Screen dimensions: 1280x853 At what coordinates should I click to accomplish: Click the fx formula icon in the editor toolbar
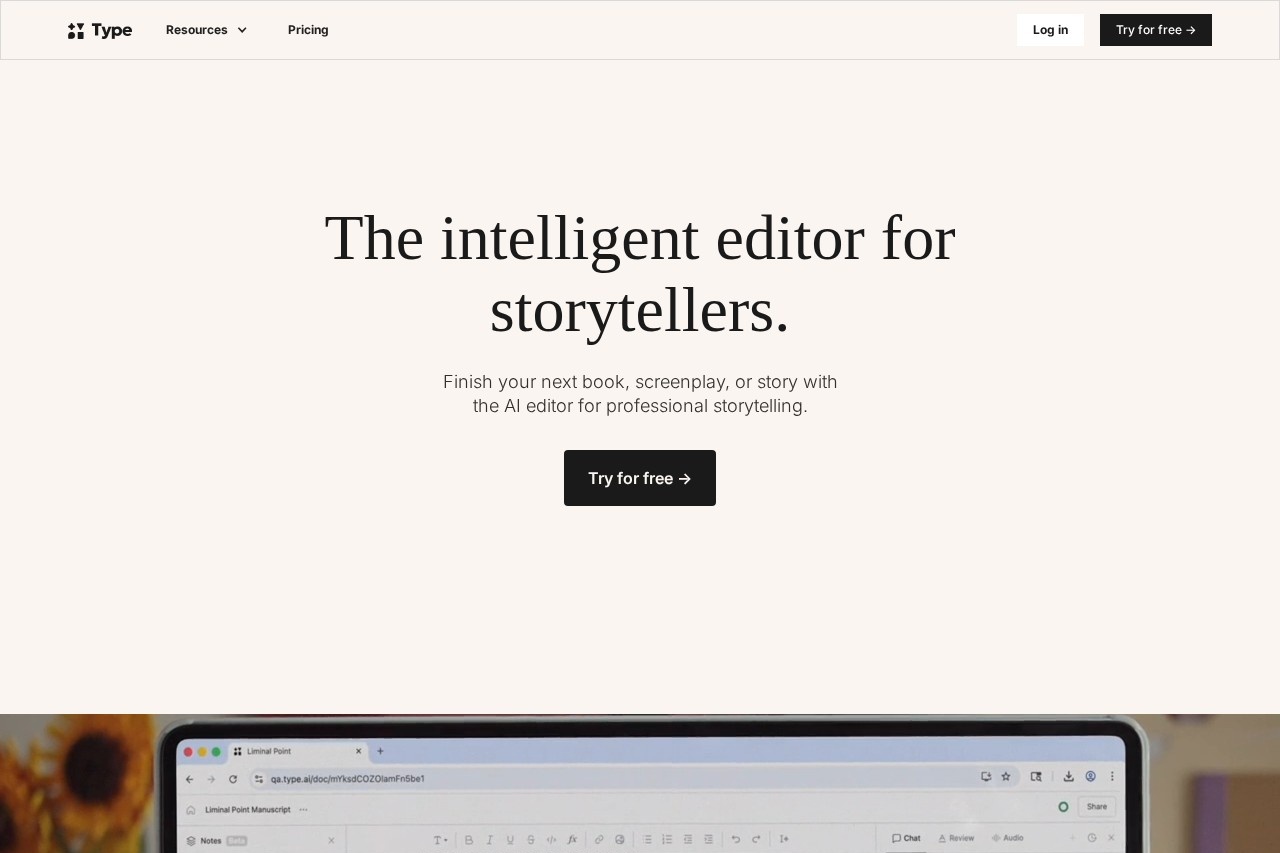coord(572,839)
